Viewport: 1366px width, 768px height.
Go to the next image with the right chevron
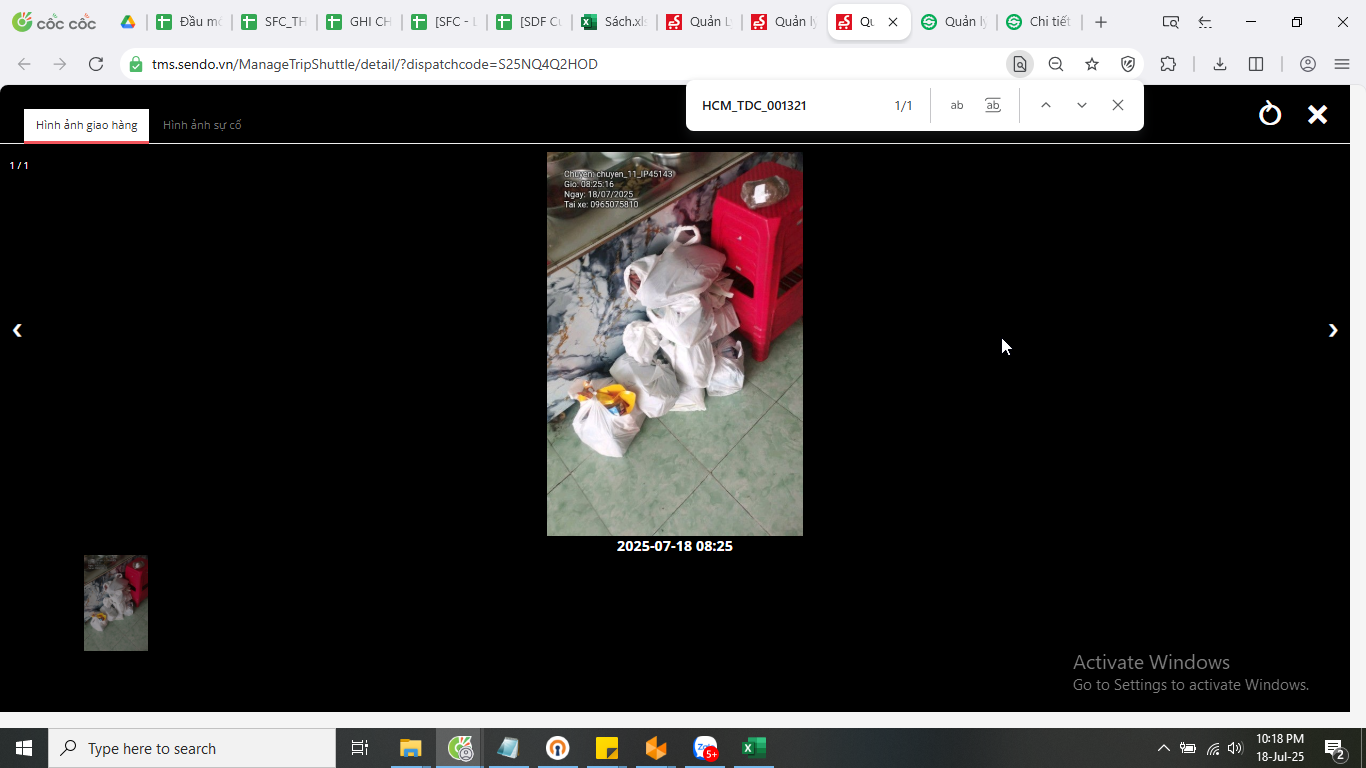(x=1333, y=330)
